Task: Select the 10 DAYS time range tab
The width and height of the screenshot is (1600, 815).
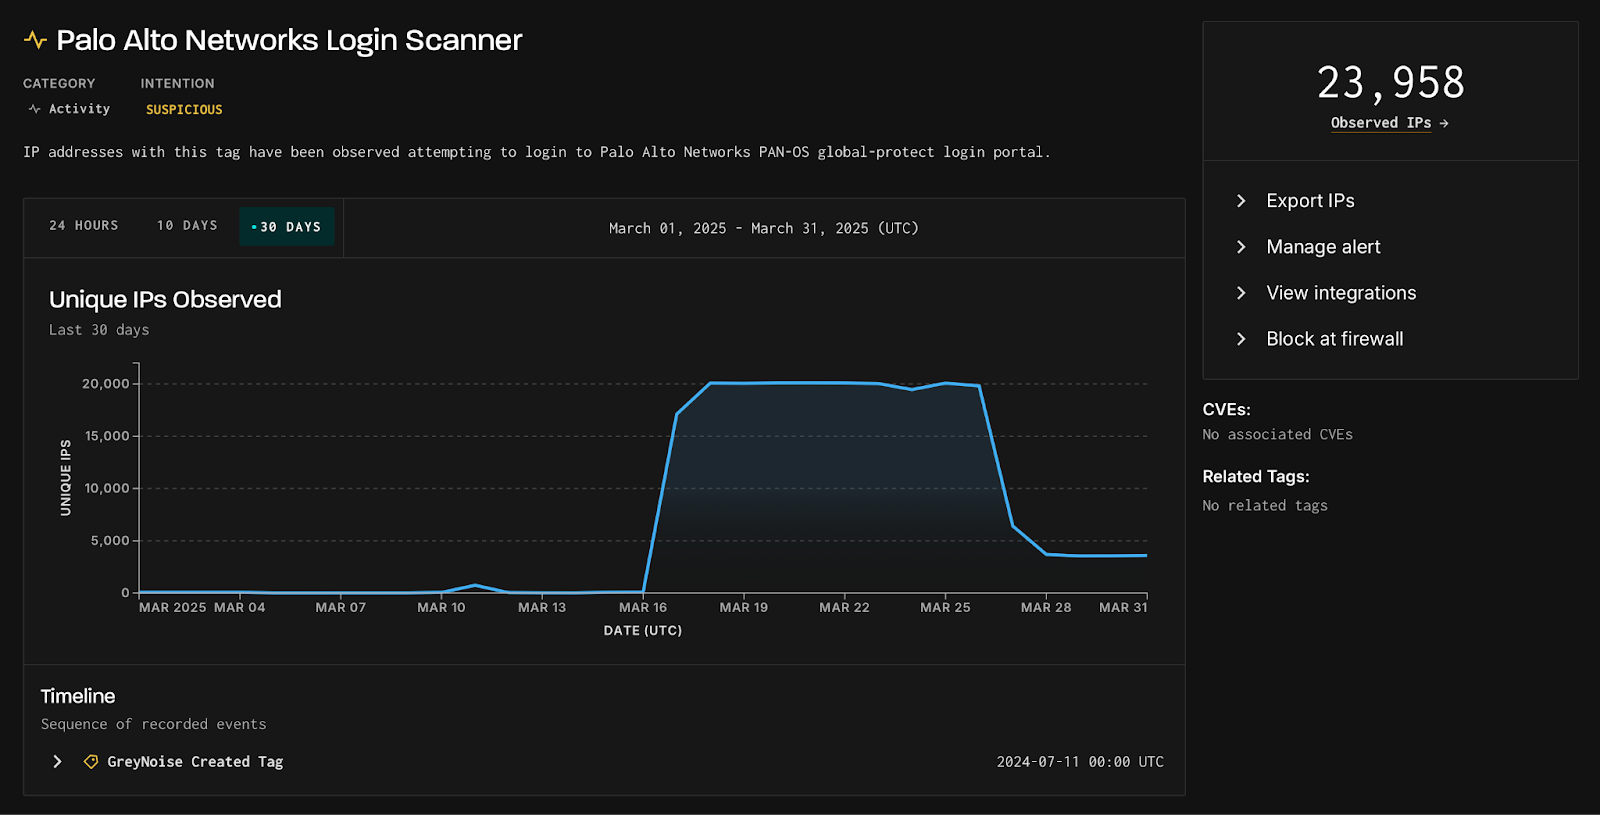Action: 187,226
